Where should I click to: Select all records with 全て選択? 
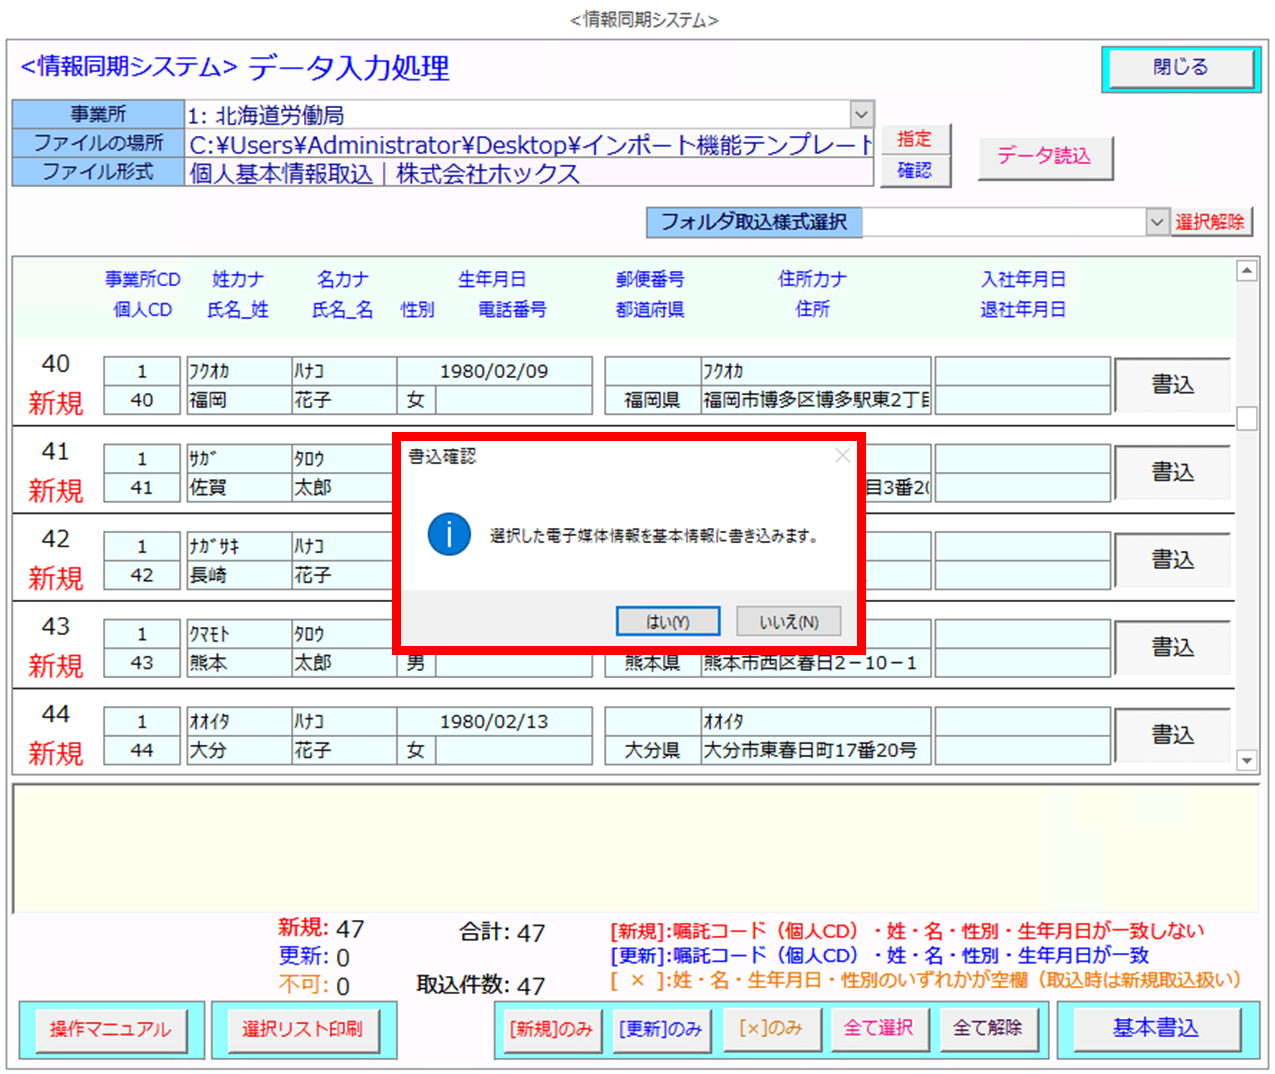coord(878,1028)
